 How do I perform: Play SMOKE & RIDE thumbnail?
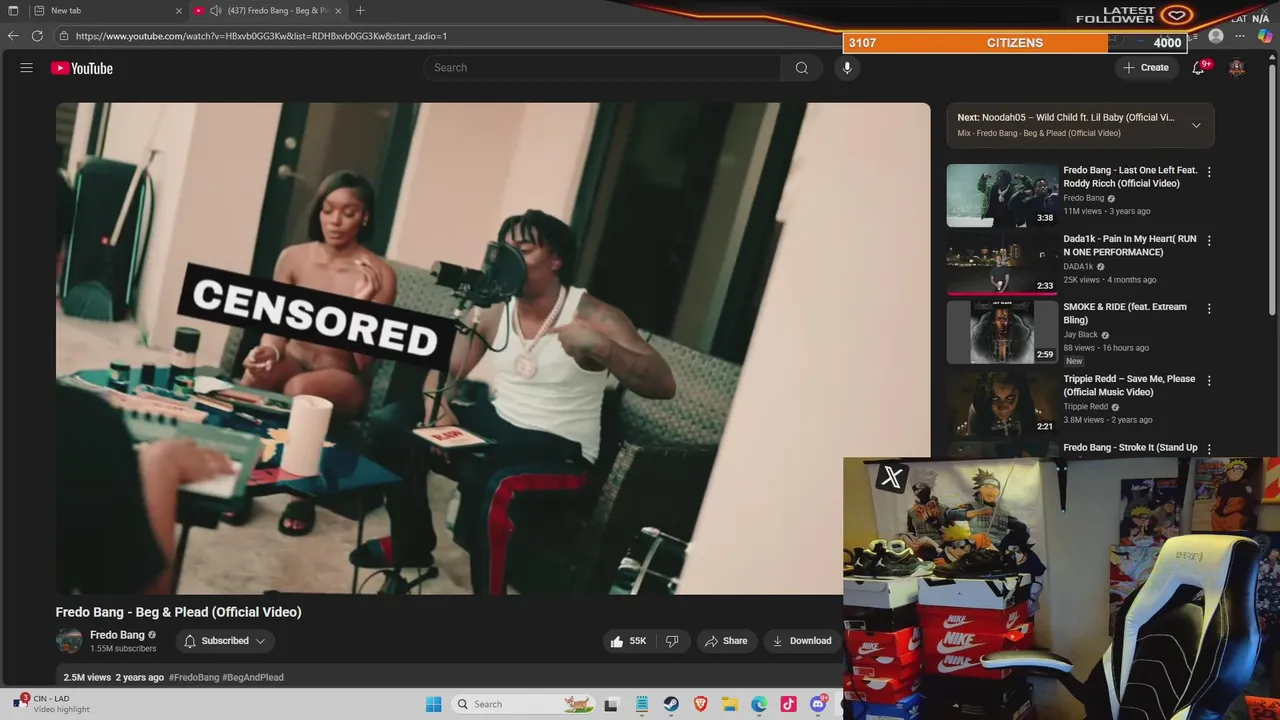pyautogui.click(x=1002, y=332)
